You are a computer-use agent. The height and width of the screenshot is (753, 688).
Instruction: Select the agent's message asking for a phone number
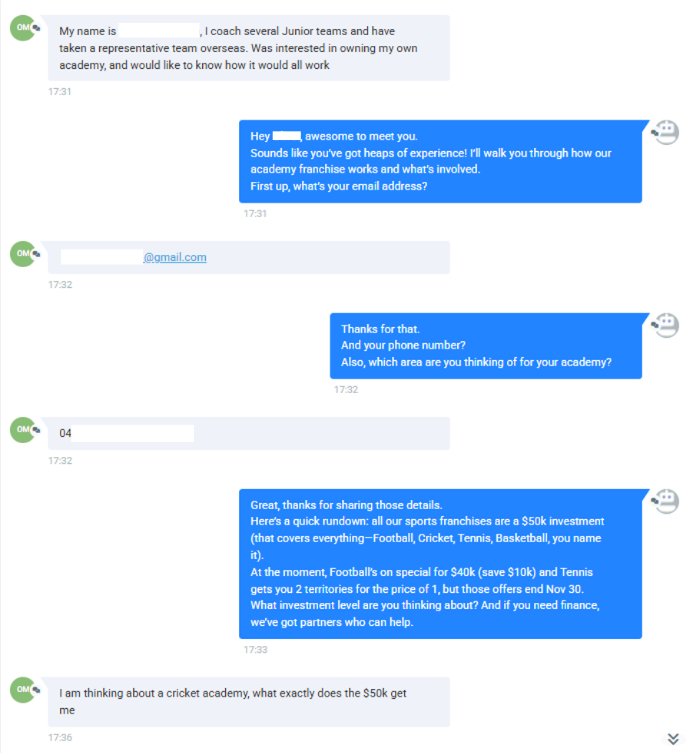tap(486, 345)
